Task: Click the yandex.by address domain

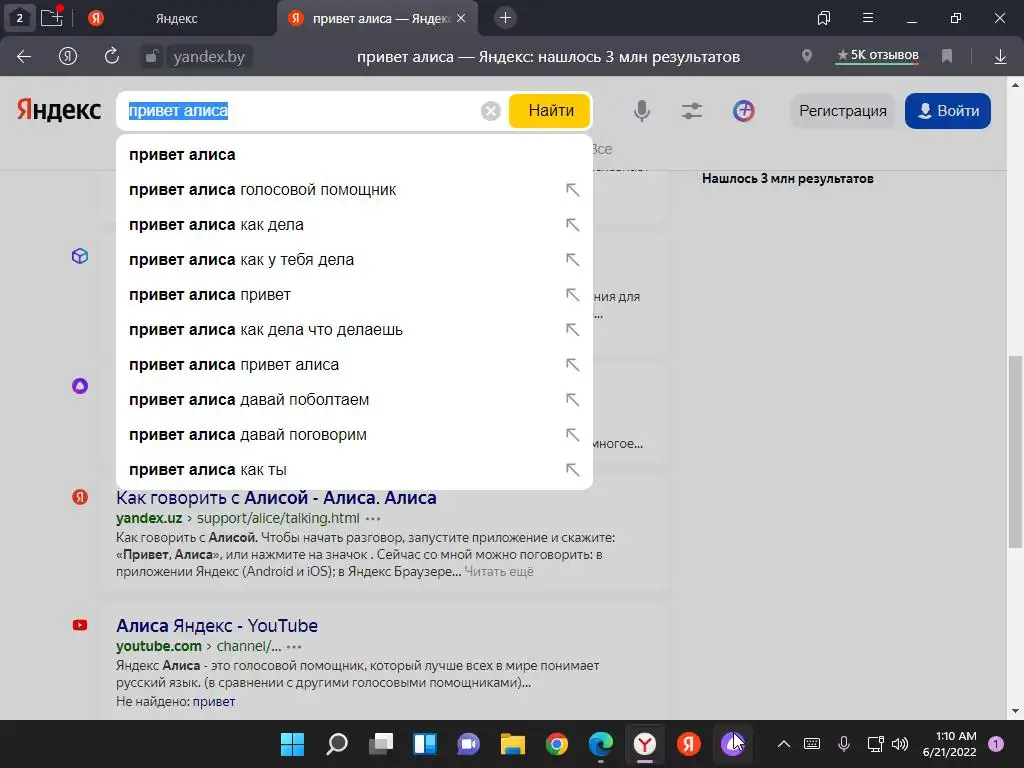Action: click(209, 57)
